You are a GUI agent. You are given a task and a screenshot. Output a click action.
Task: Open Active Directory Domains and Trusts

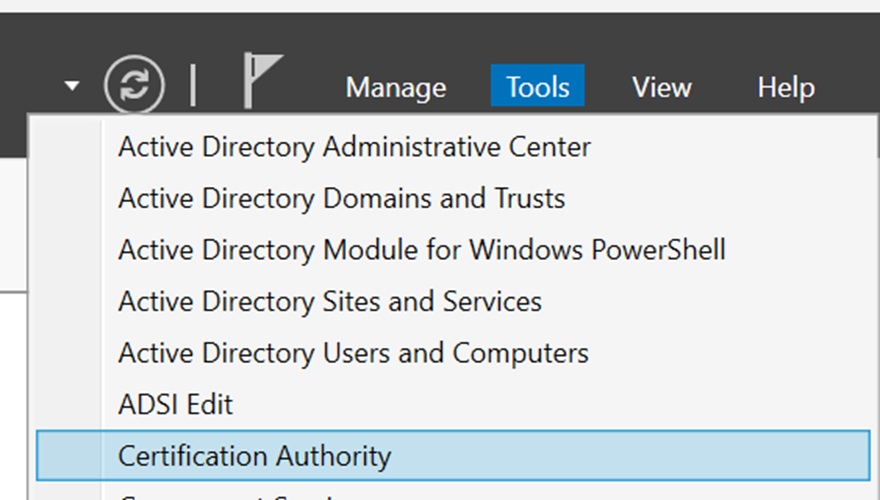341,198
